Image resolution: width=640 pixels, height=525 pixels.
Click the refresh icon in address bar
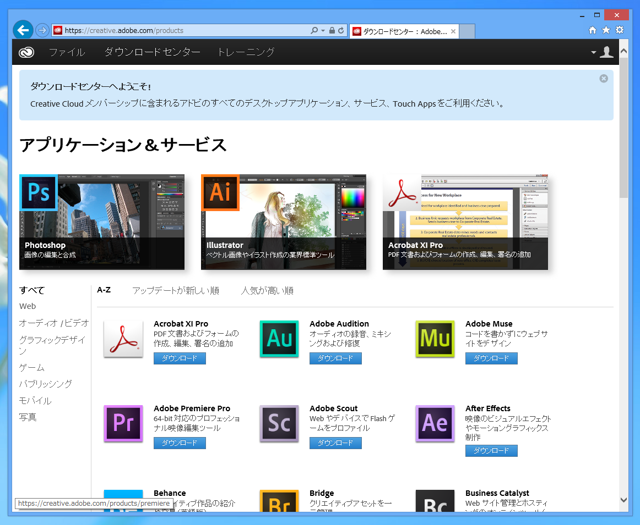(340, 31)
